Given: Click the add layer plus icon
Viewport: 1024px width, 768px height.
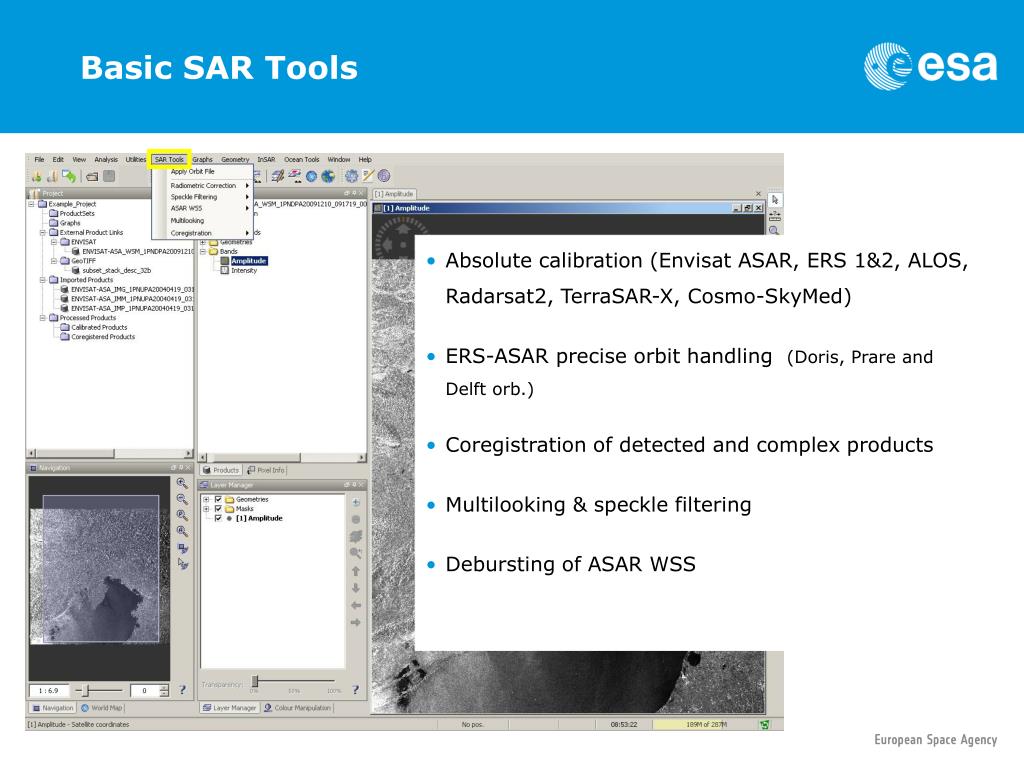Looking at the screenshot, I should [356, 503].
